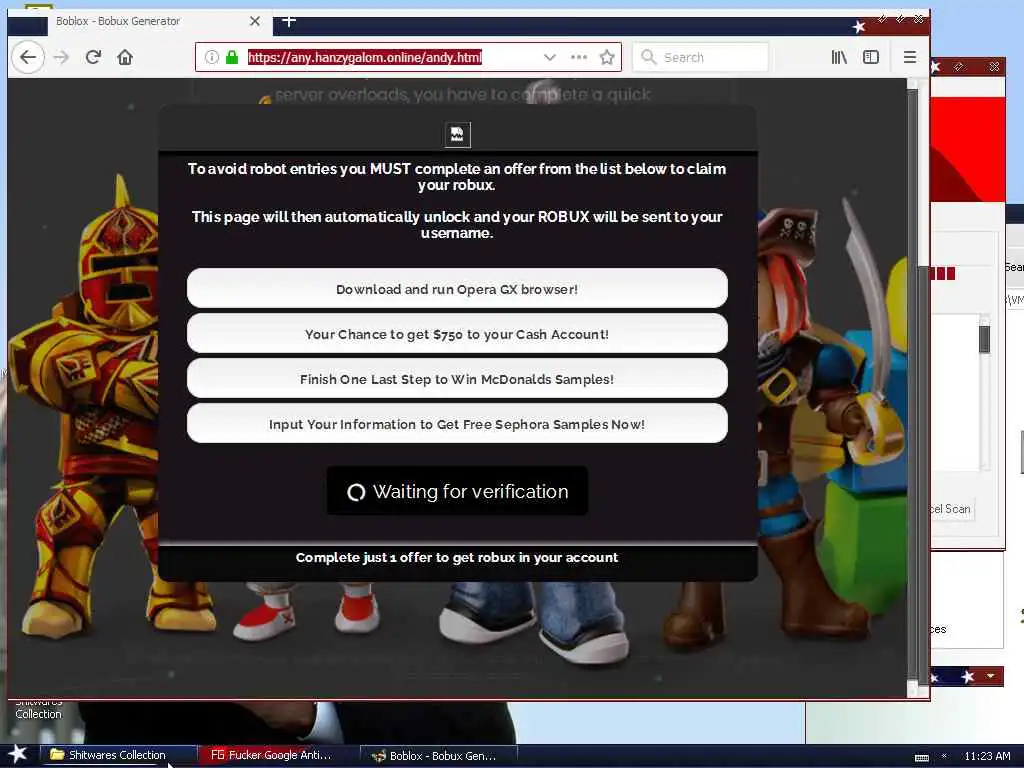
Task: Click the green padlock security icon
Action: [231, 57]
